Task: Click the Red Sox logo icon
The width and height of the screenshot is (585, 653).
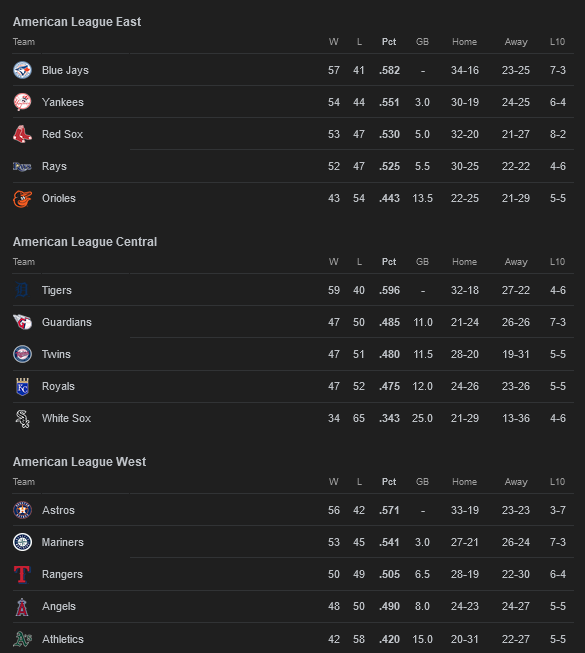Action: coord(22,135)
